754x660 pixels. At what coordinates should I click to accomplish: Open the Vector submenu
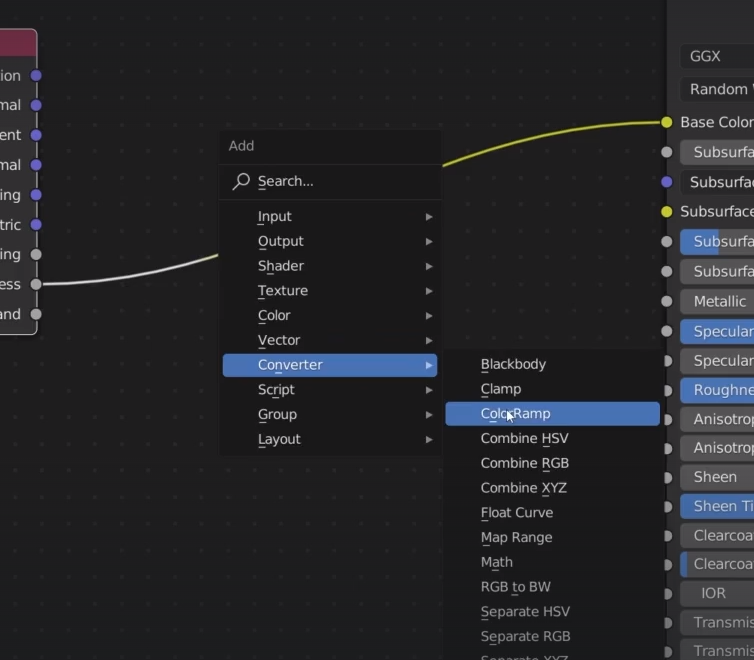[x=330, y=340]
